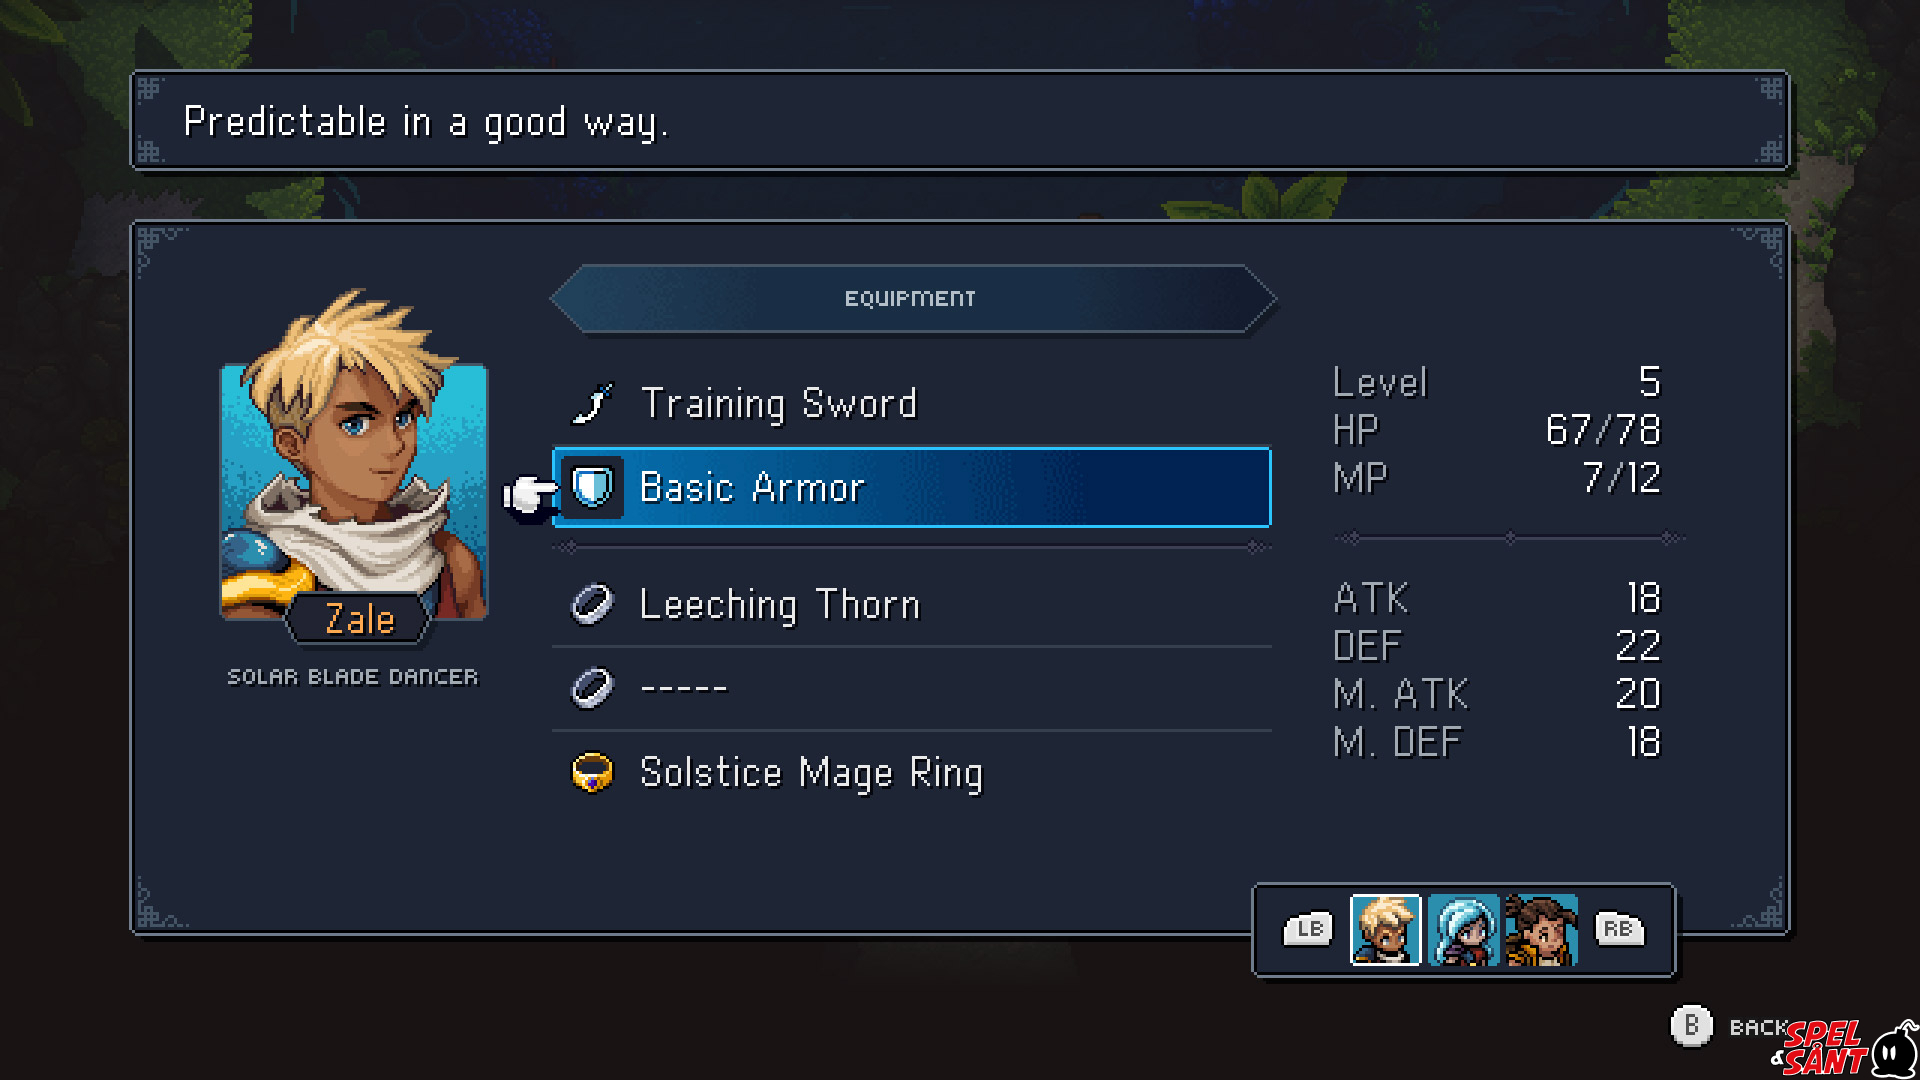
Task: Click the shield icon for Basic Armor
Action: [x=592, y=488]
